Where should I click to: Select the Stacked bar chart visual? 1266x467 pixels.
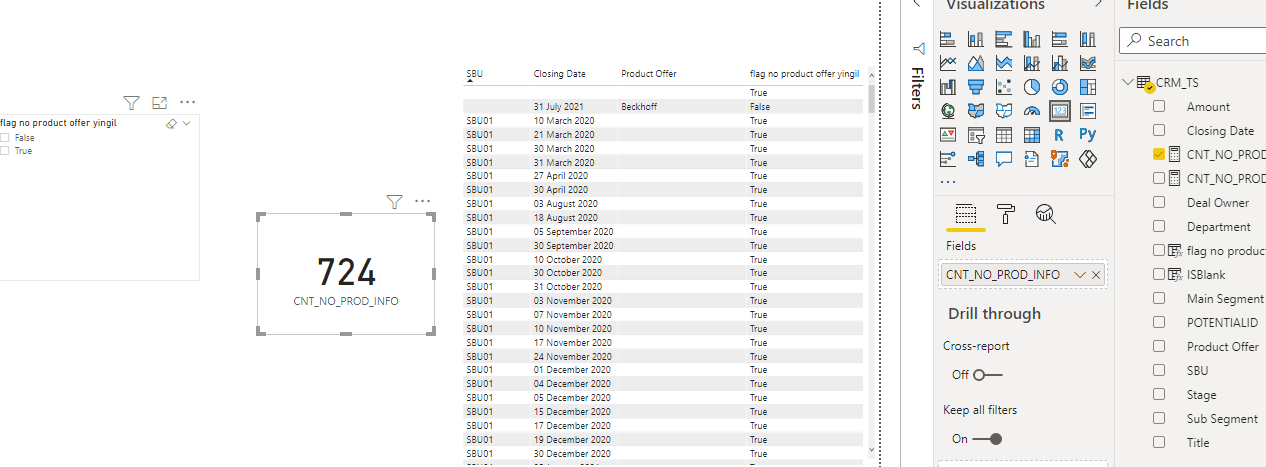[948, 40]
